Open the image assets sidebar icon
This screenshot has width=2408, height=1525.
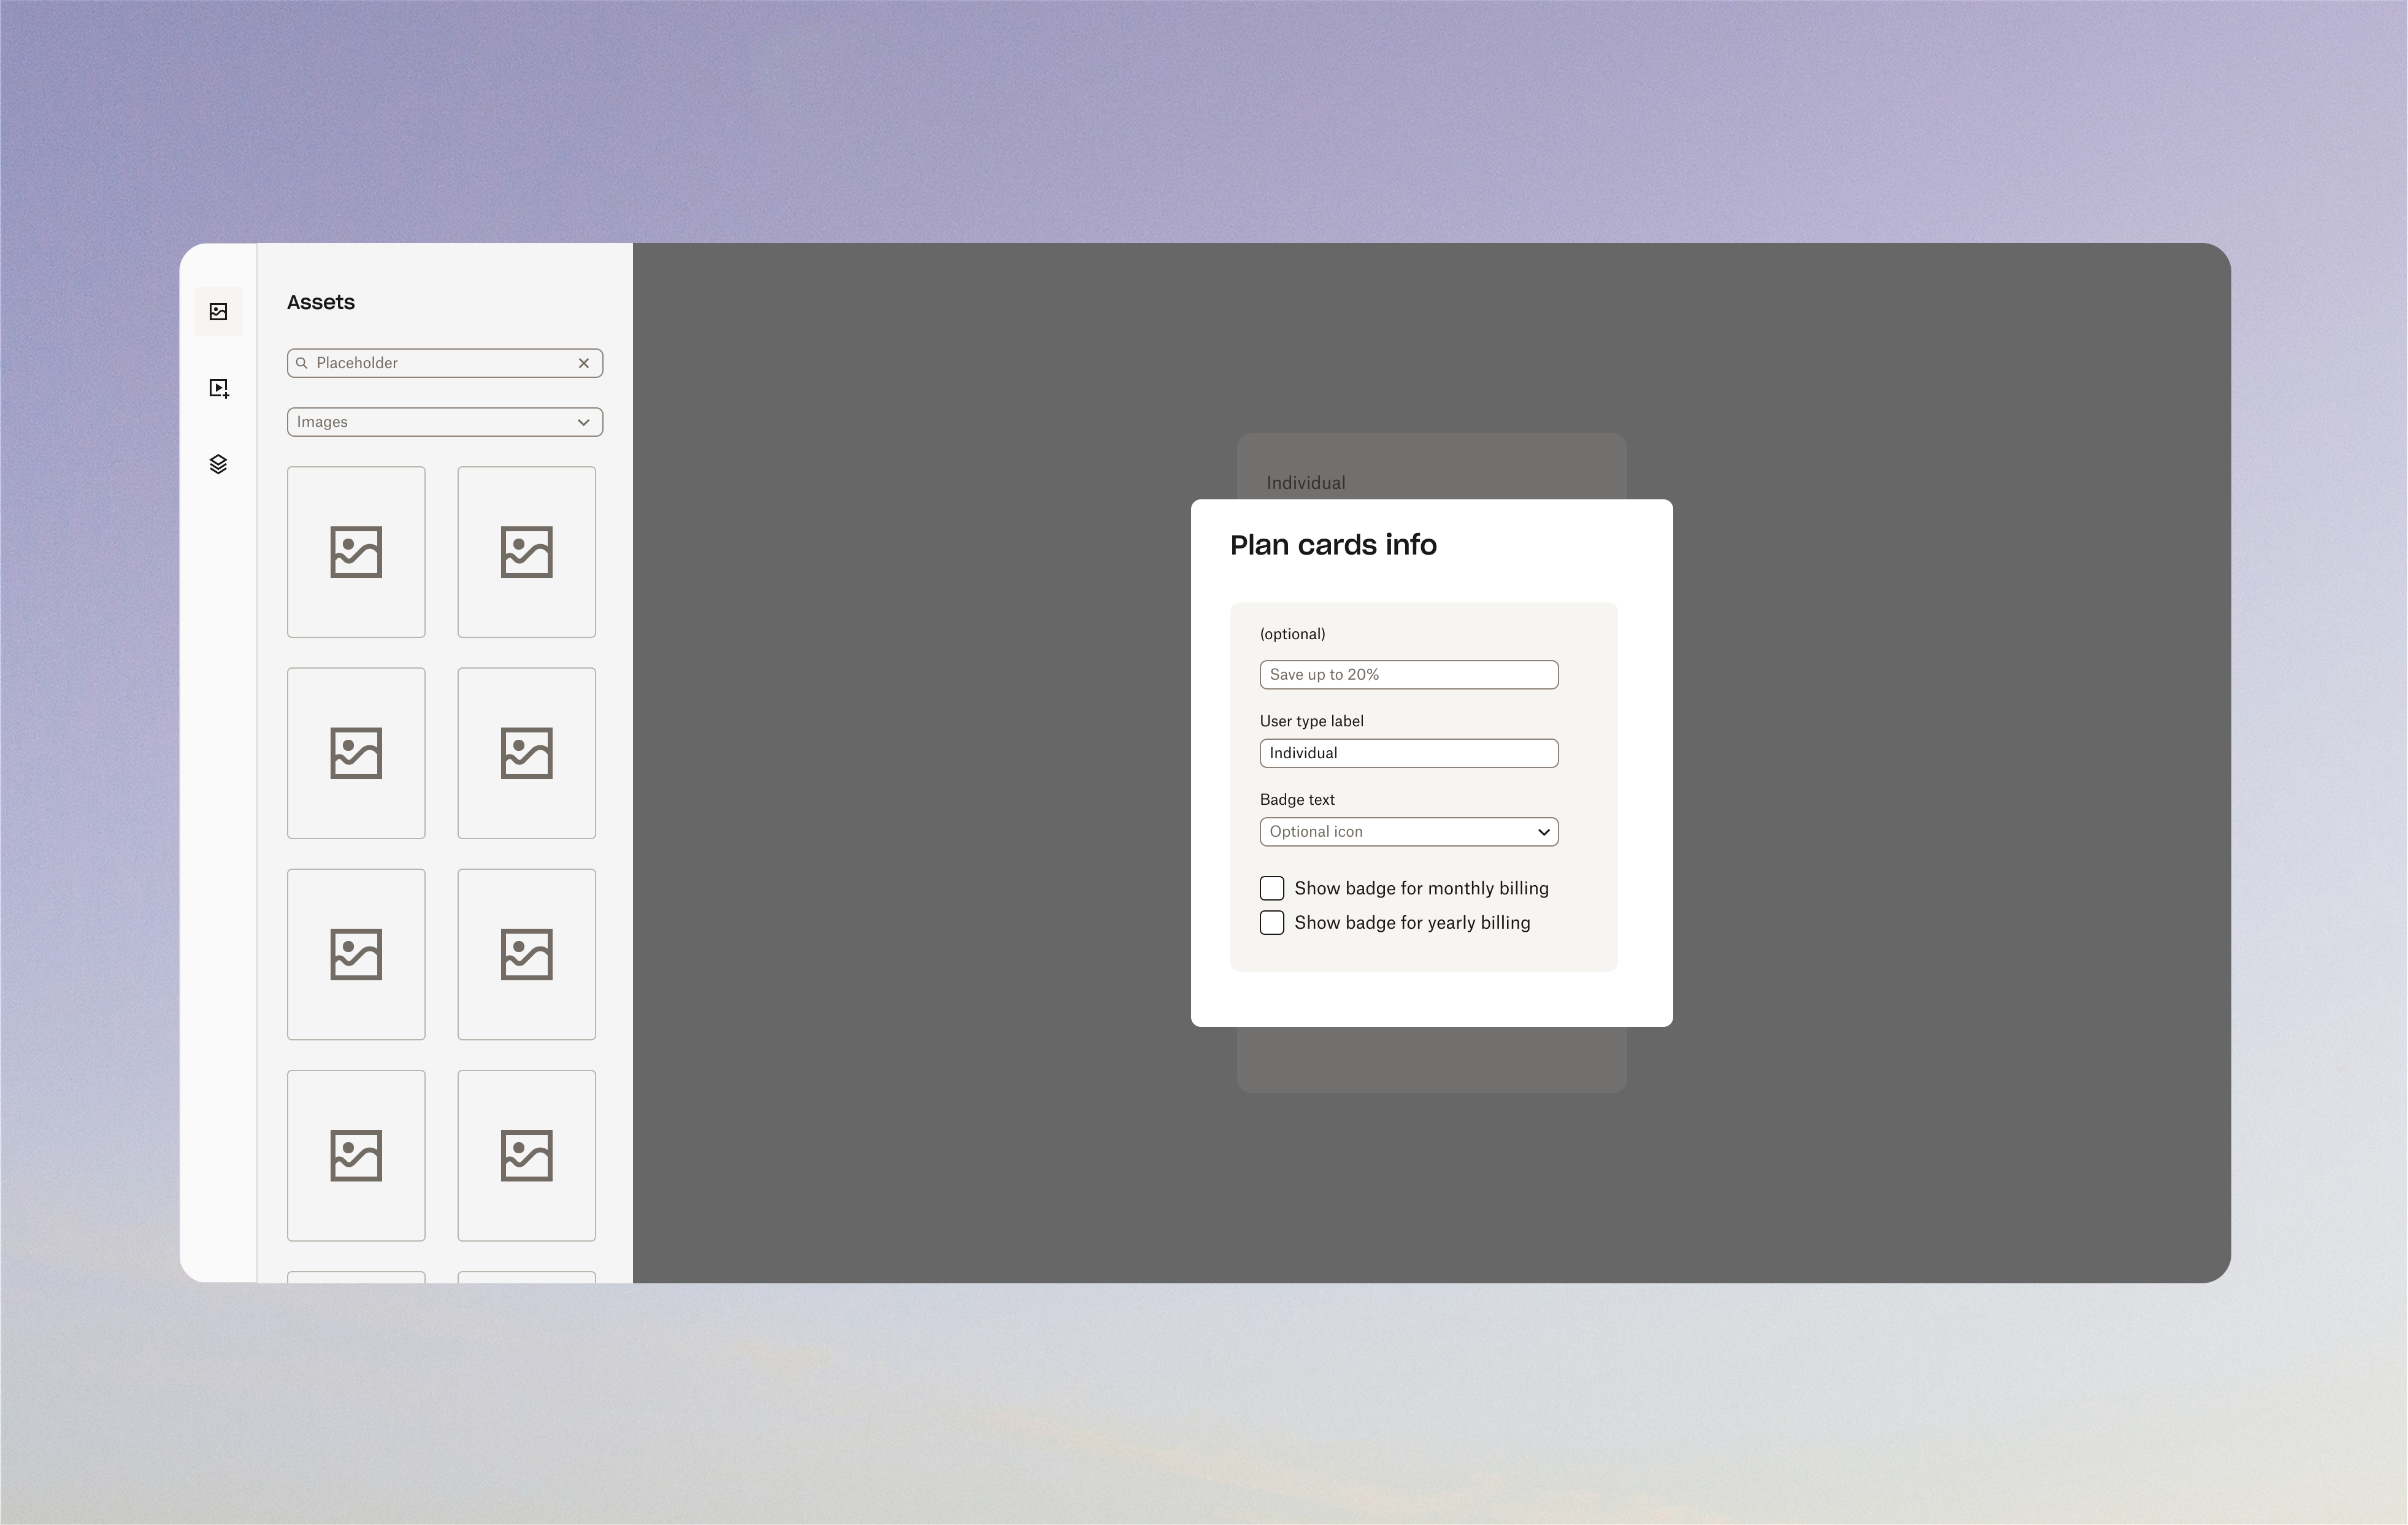[218, 312]
